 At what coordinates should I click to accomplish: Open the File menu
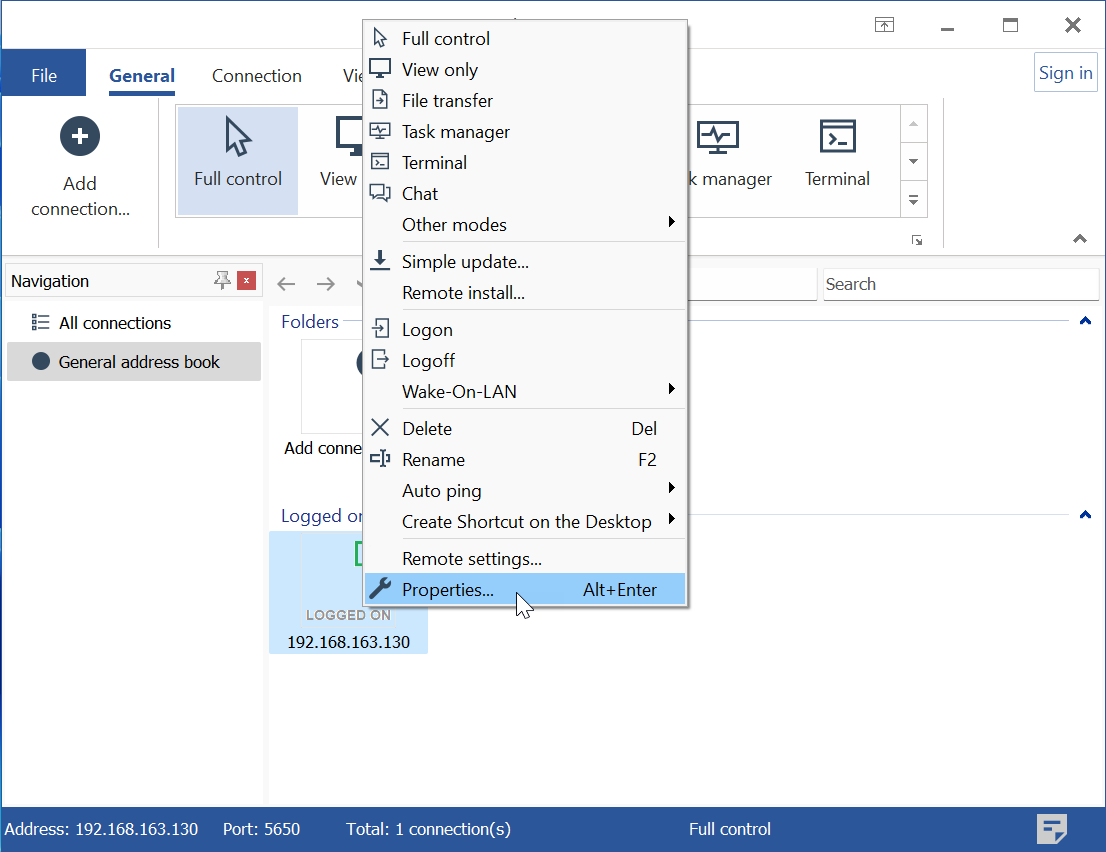[x=44, y=76]
